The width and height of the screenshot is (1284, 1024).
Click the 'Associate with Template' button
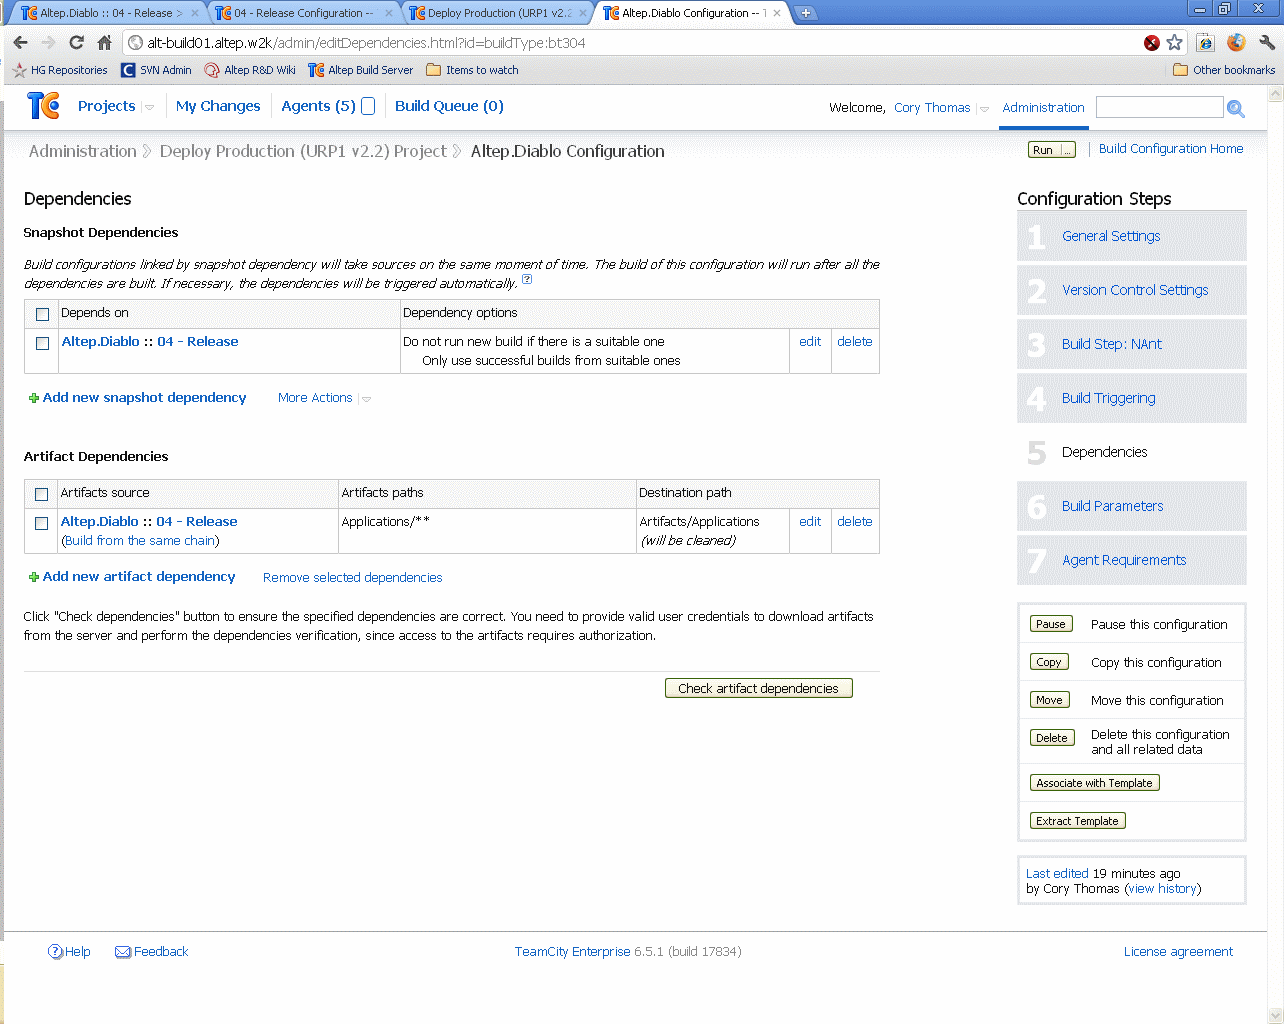pos(1094,783)
